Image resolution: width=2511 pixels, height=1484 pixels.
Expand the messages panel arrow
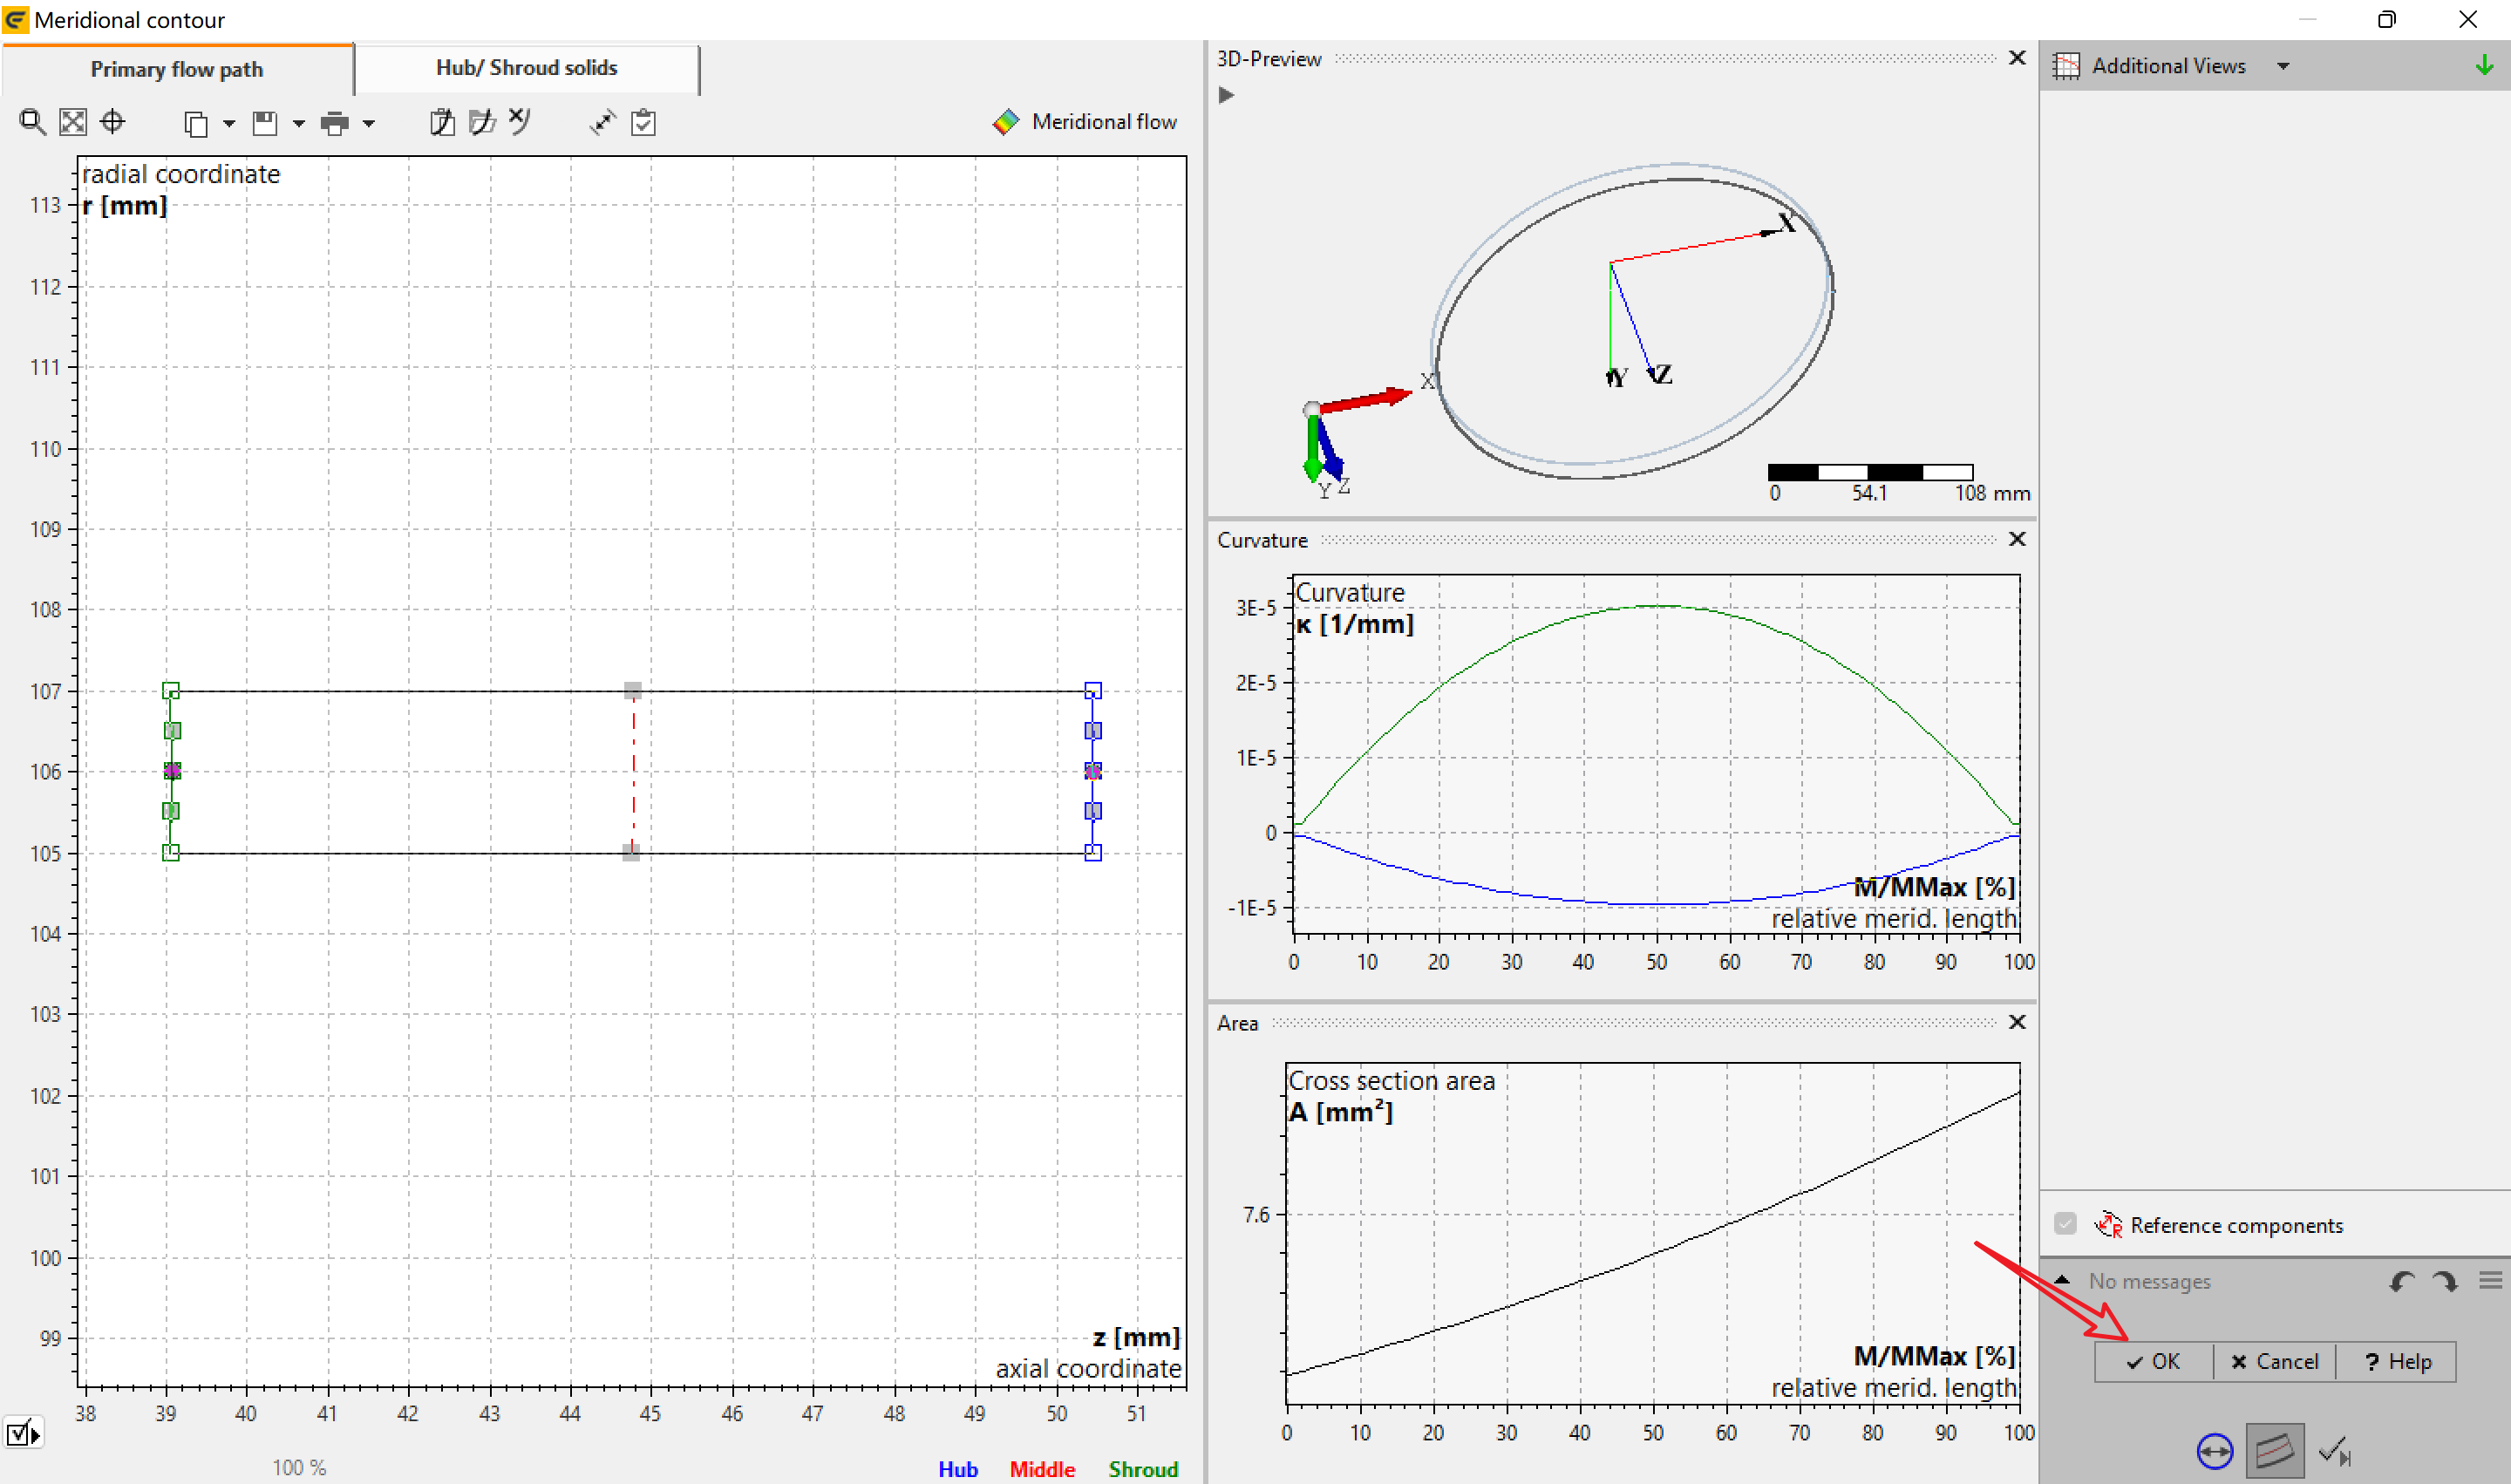pos(2062,1281)
